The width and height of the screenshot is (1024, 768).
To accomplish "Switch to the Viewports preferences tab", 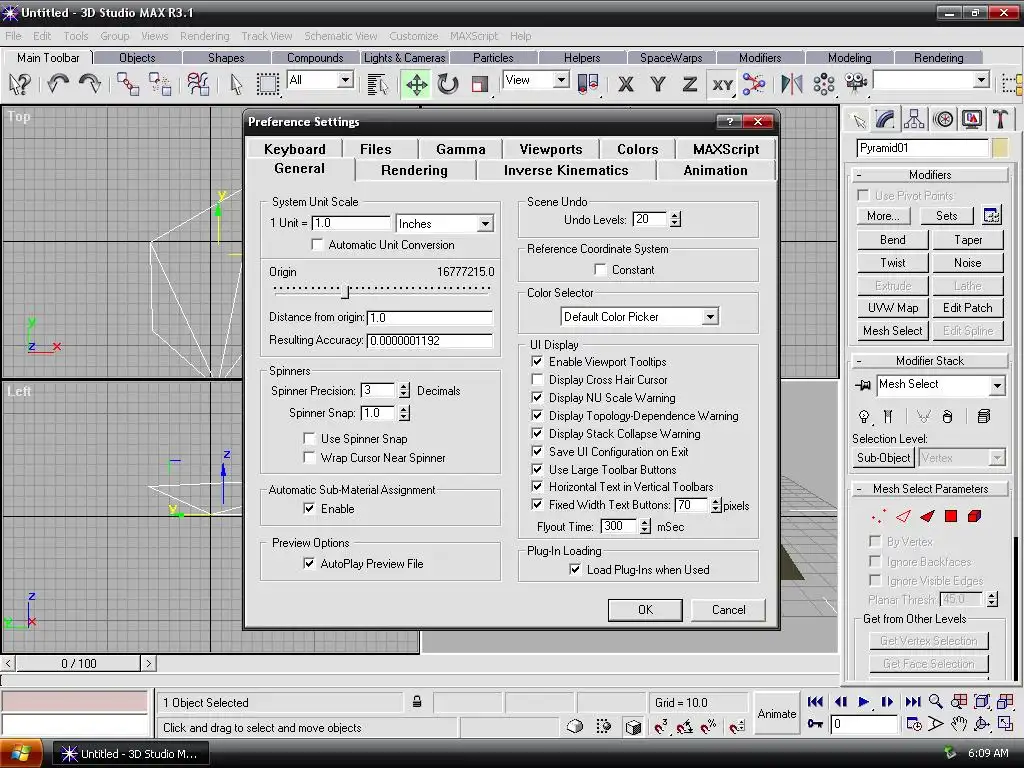I will pyautogui.click(x=551, y=149).
